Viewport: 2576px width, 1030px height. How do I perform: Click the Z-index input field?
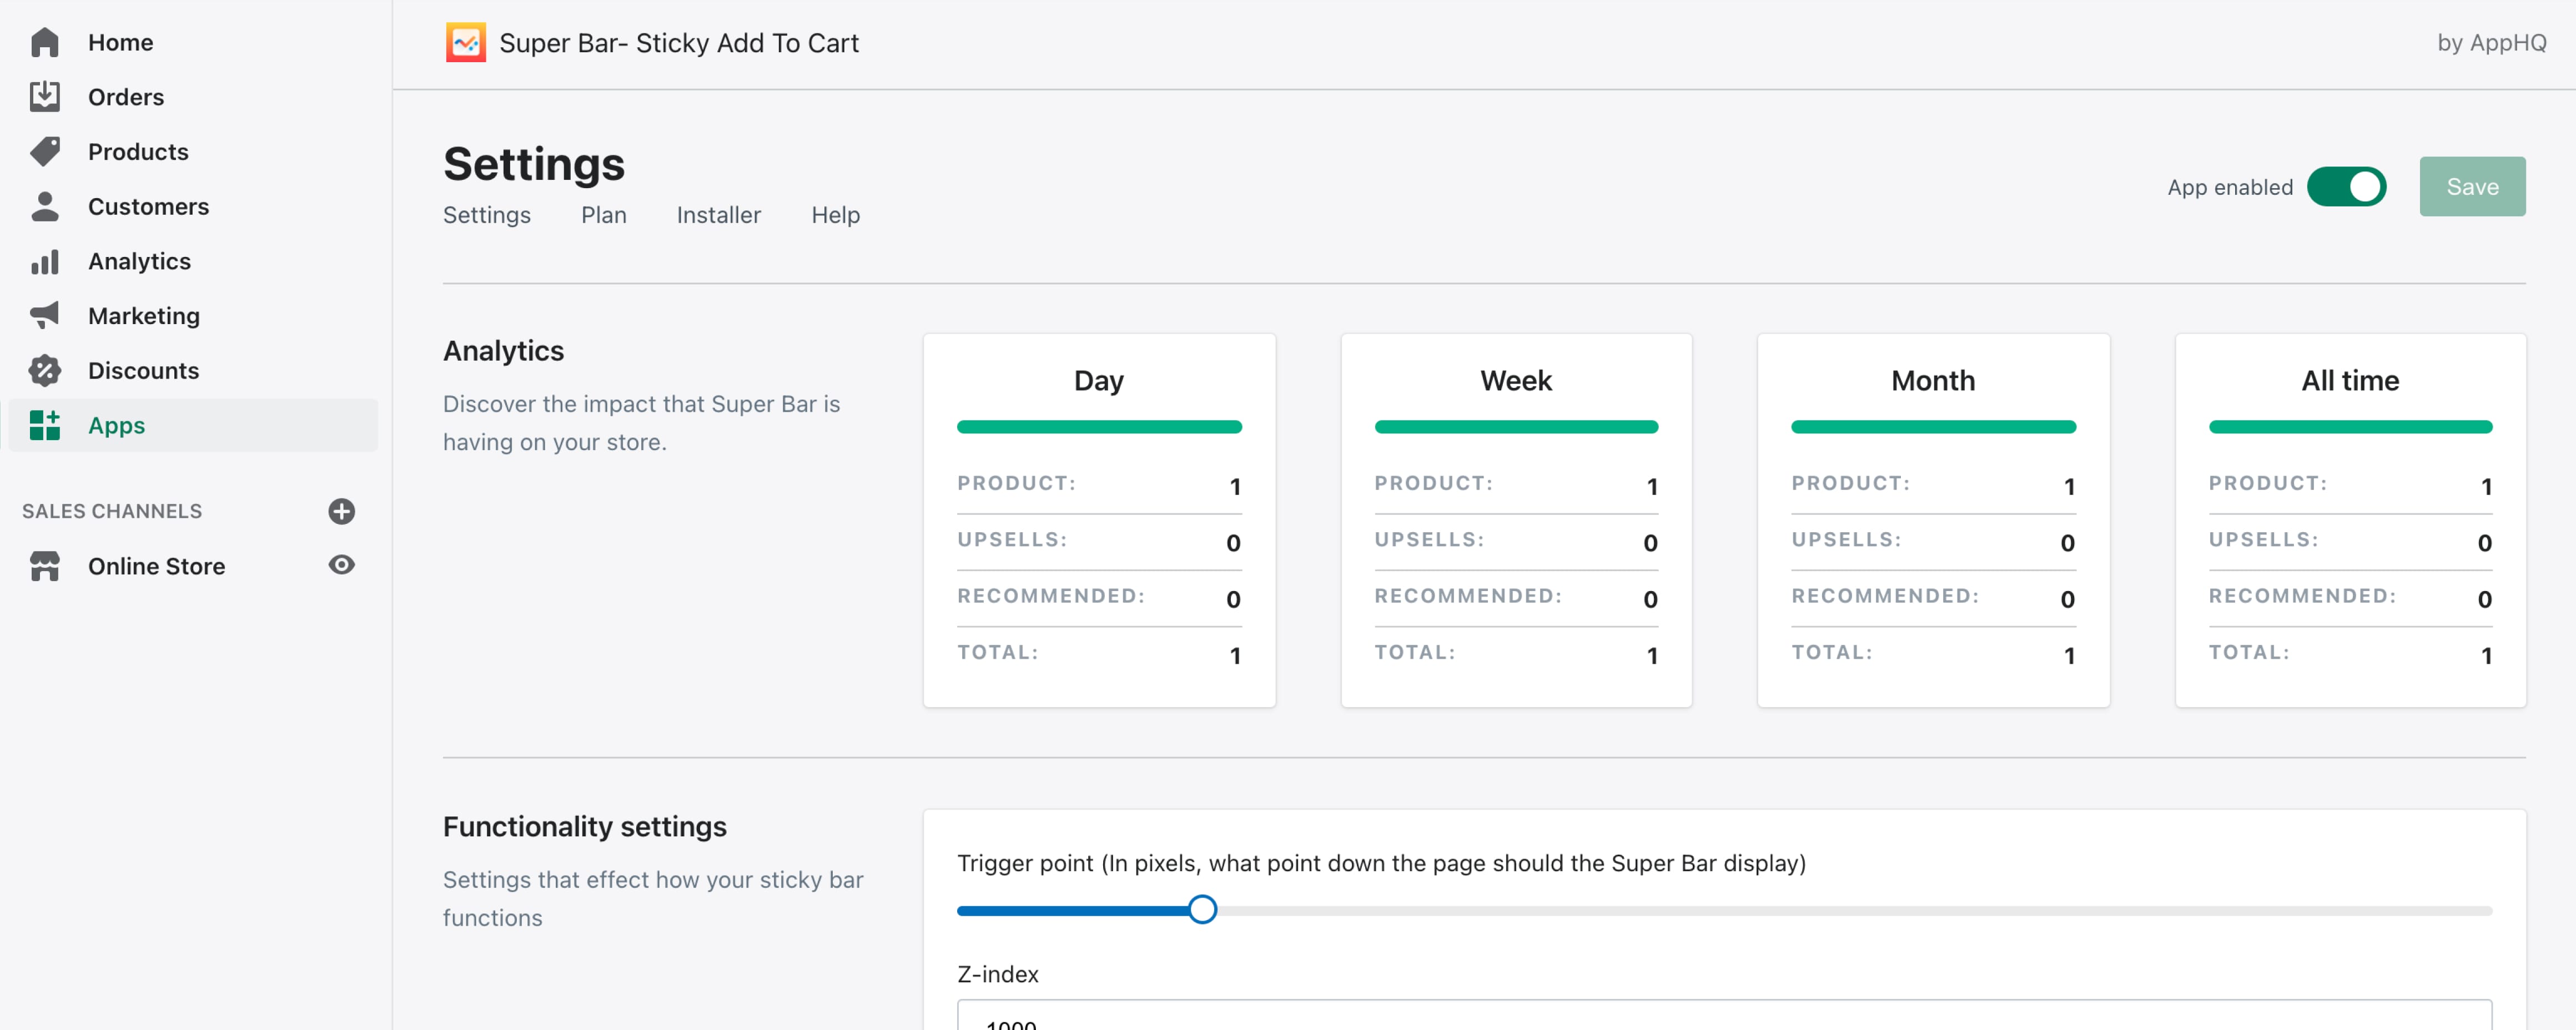(1723, 1016)
